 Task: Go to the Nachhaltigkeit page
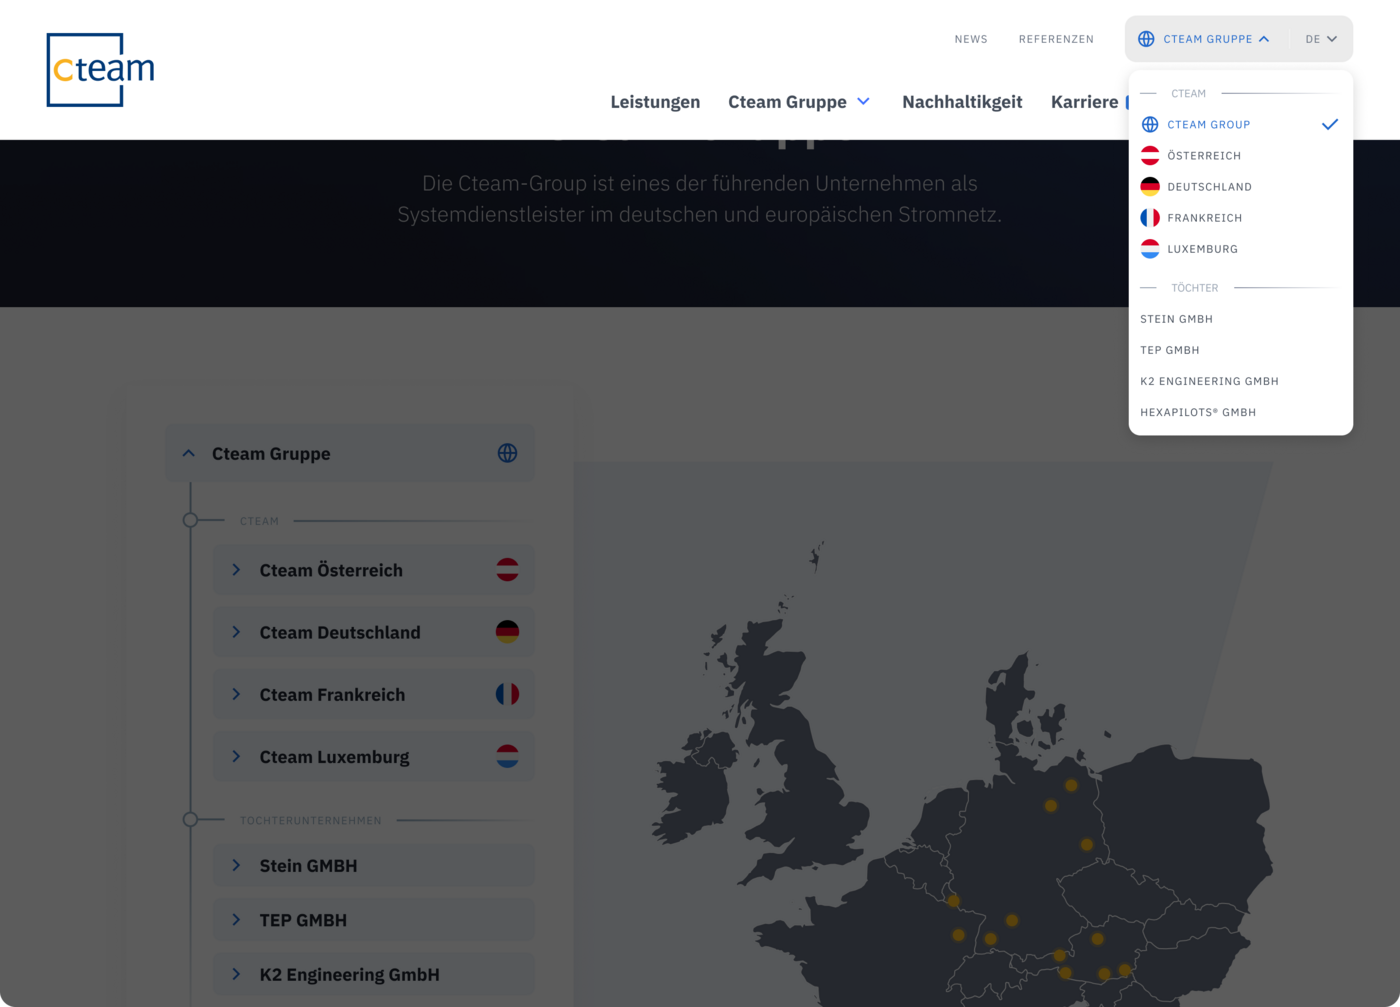(x=962, y=102)
